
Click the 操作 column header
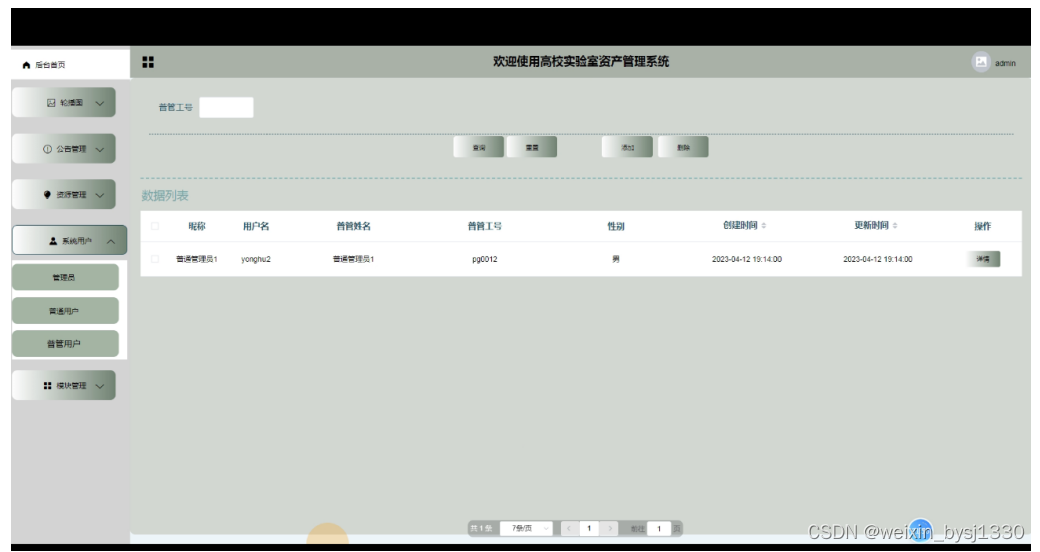tap(983, 226)
